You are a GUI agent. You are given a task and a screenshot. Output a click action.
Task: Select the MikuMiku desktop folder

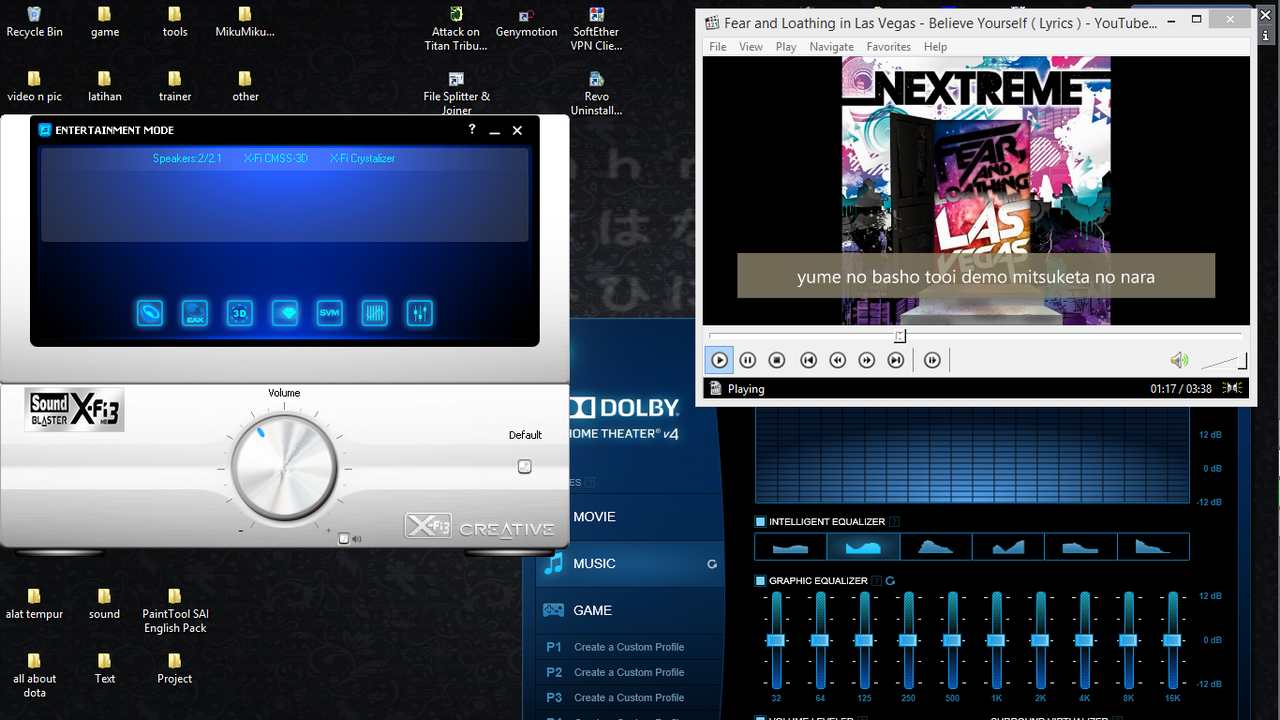[245, 22]
